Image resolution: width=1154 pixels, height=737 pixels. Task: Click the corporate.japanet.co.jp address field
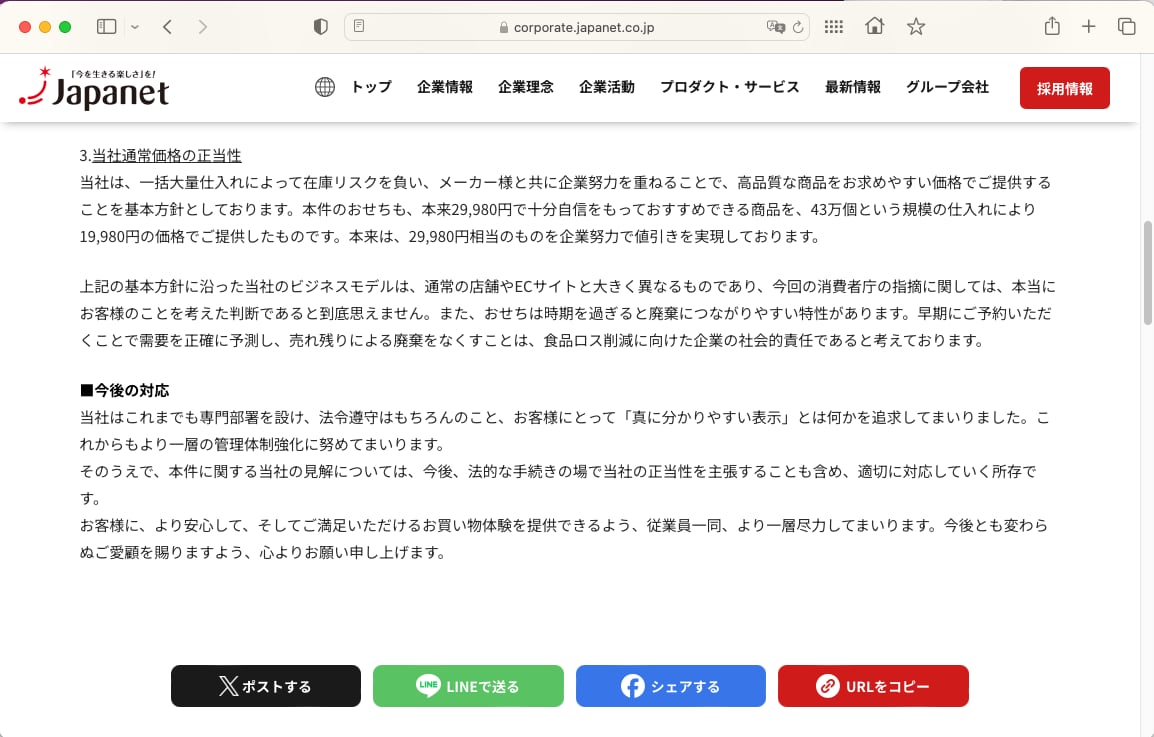coord(577,27)
